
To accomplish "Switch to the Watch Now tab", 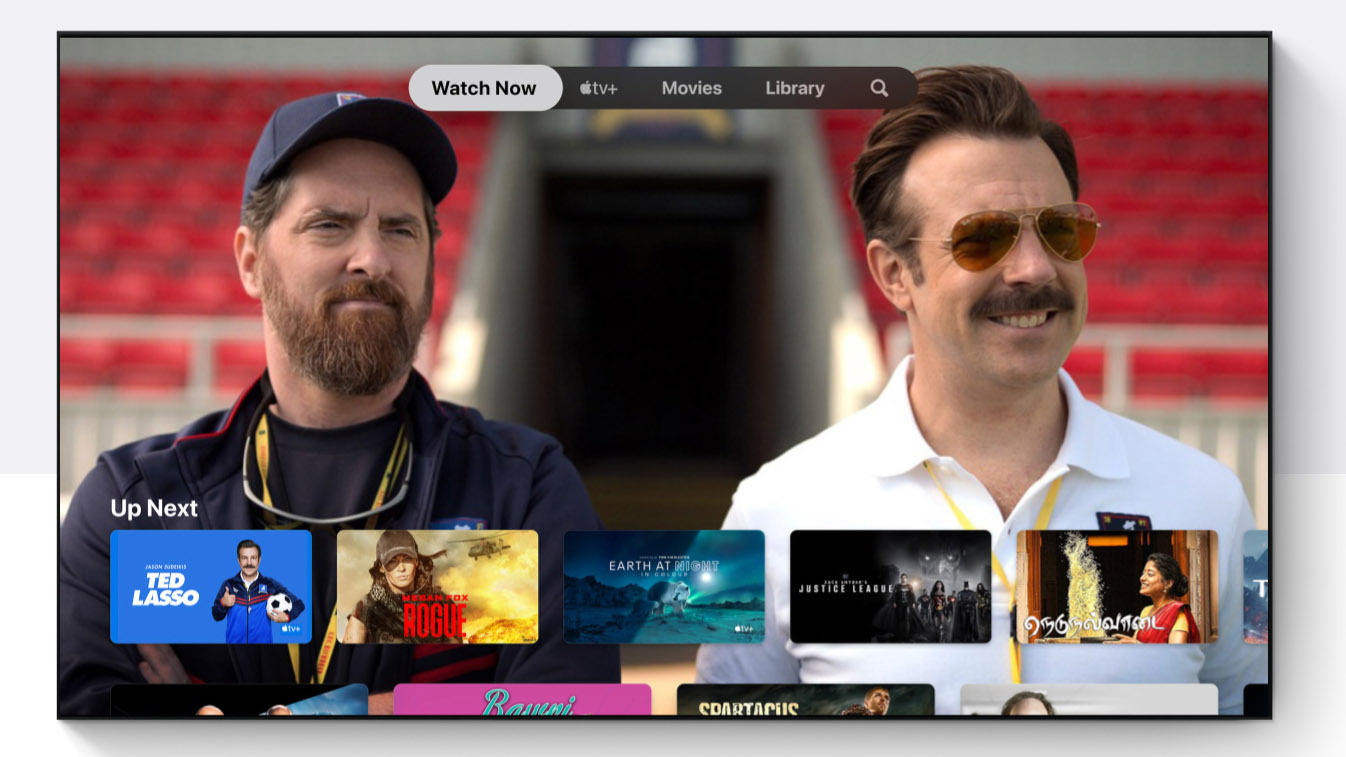I will point(485,88).
